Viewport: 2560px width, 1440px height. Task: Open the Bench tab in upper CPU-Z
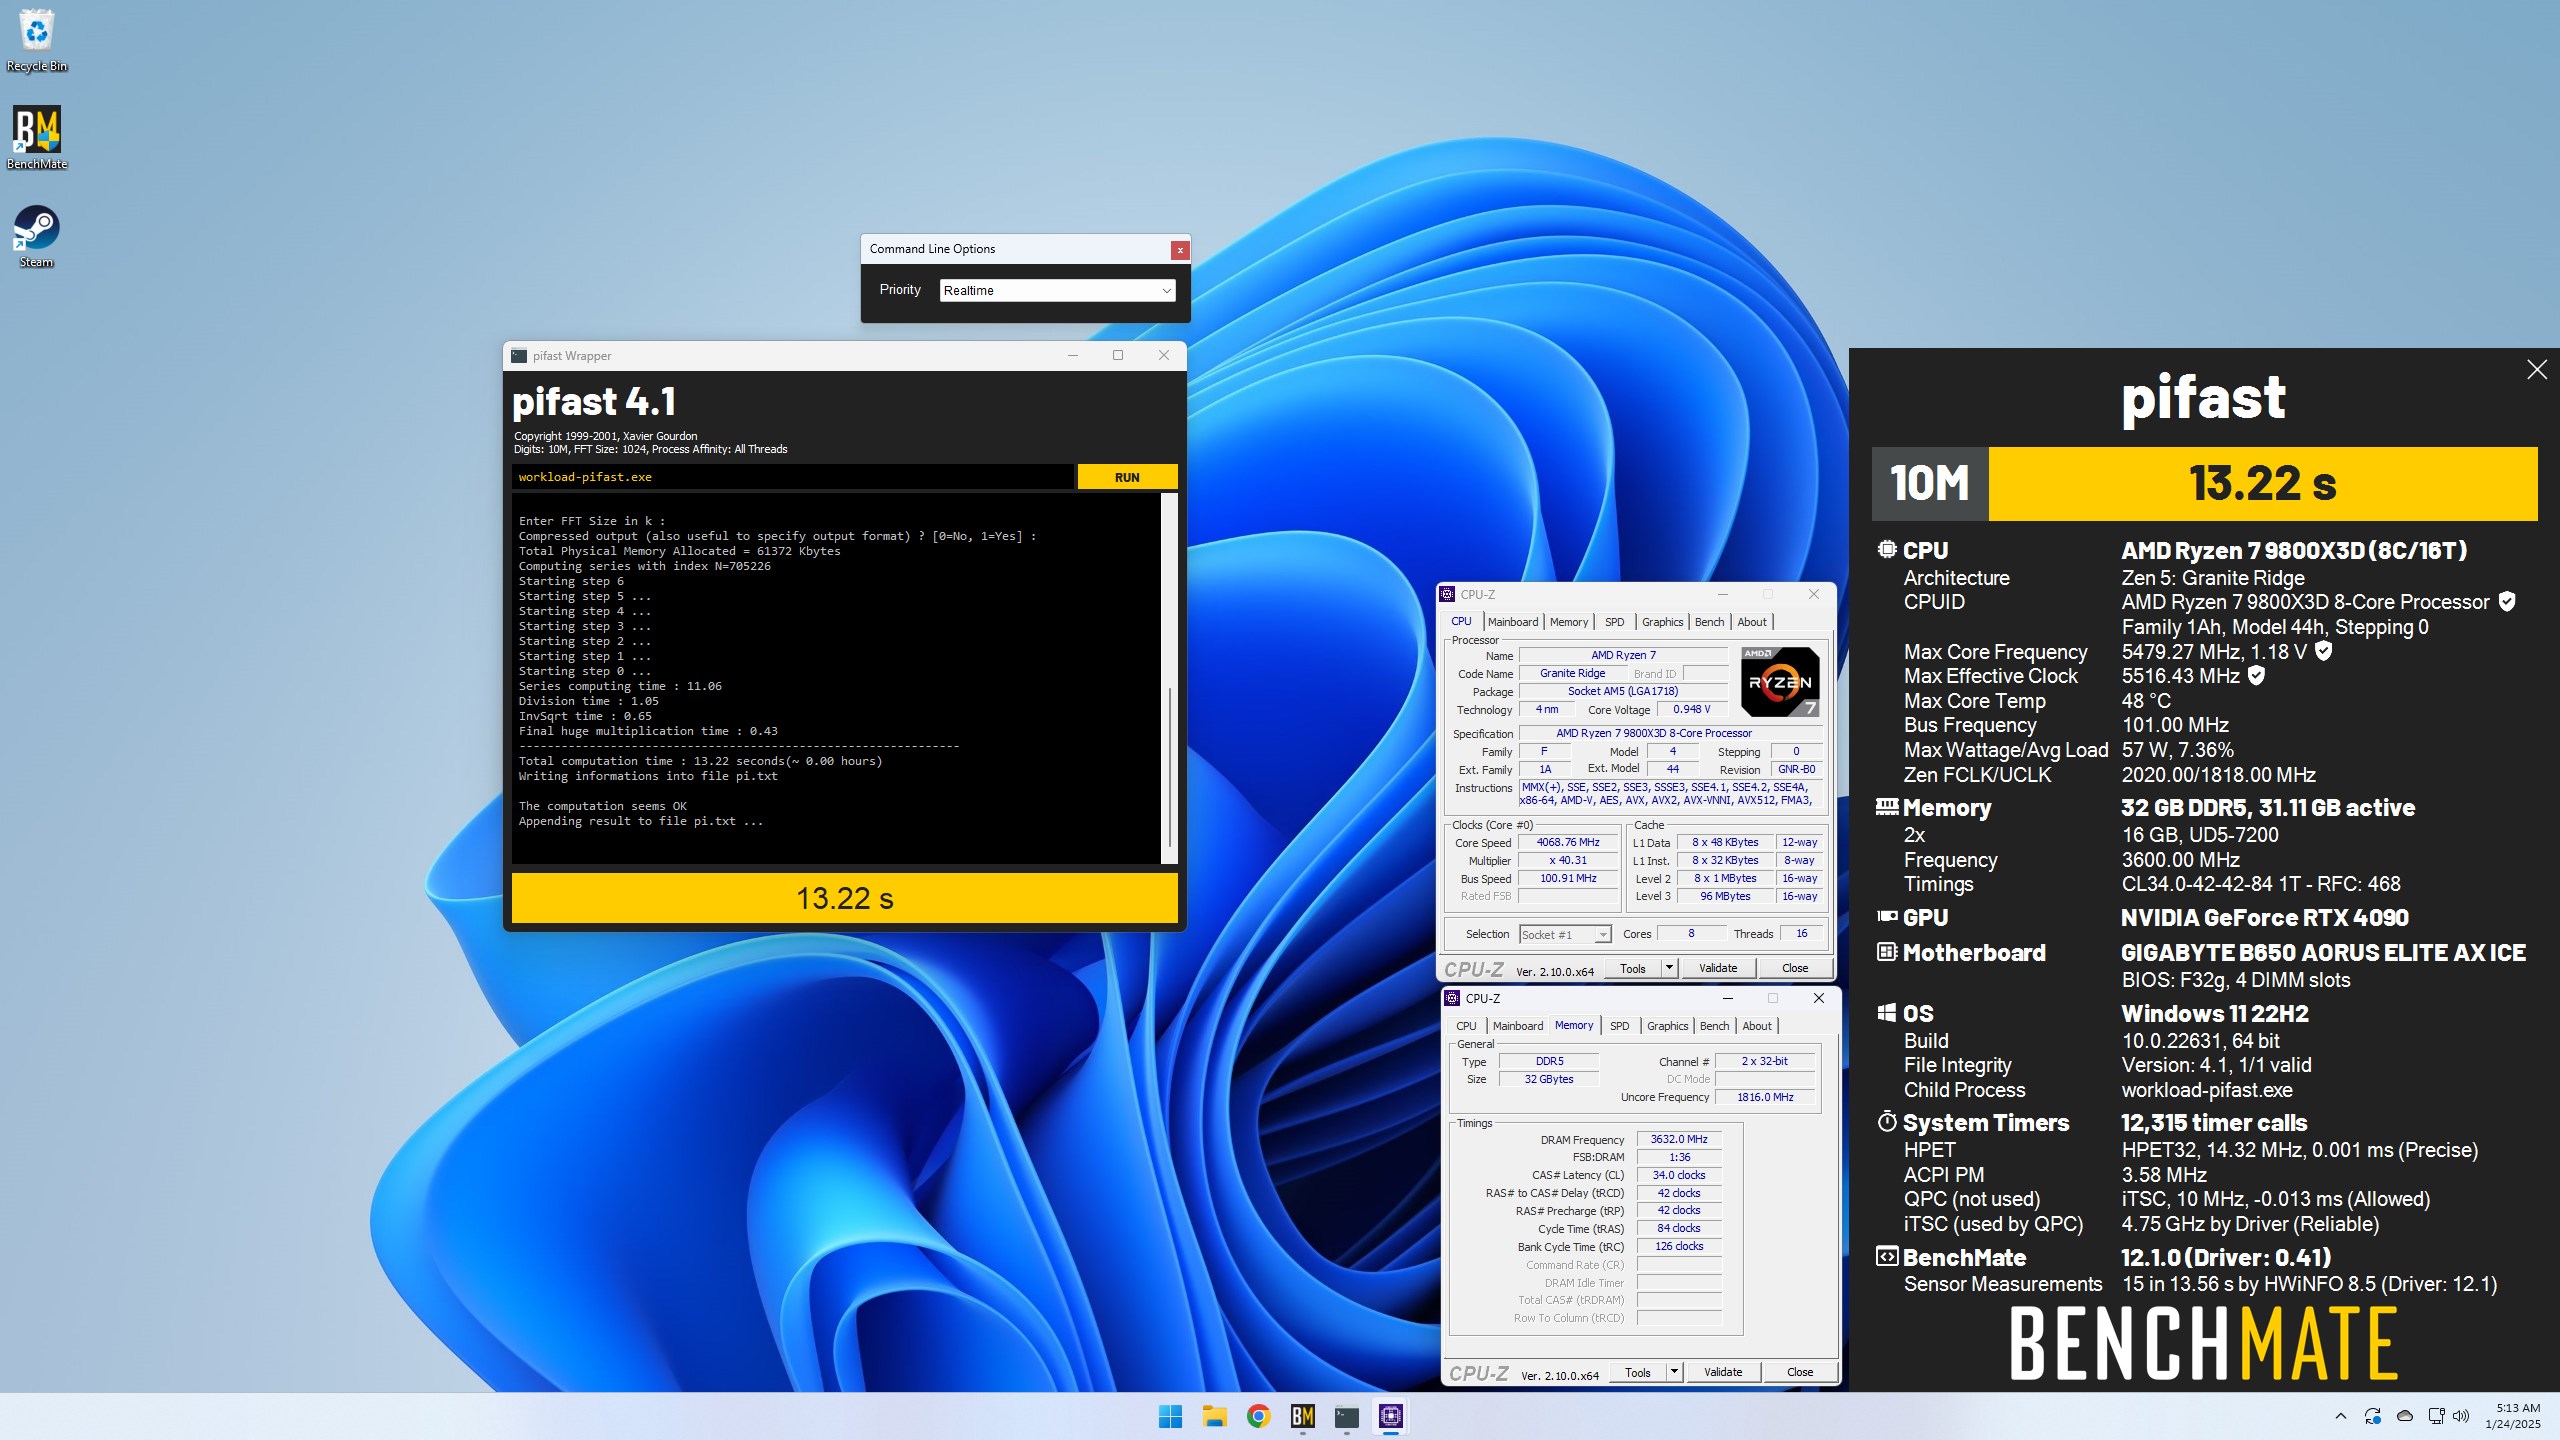(1710, 622)
